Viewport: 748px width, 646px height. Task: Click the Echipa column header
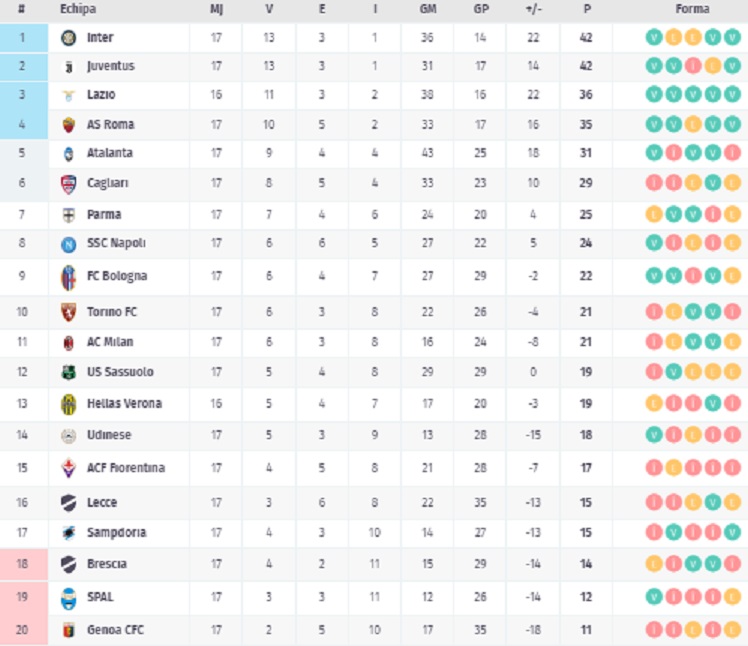click(x=77, y=9)
